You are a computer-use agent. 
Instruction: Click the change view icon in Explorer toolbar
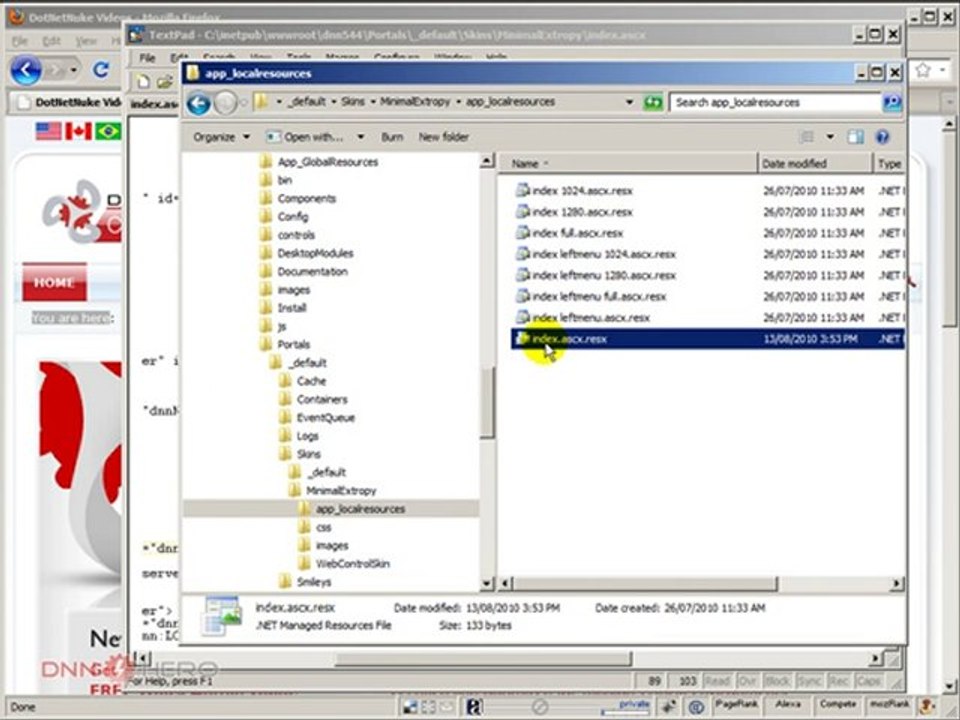[x=807, y=137]
